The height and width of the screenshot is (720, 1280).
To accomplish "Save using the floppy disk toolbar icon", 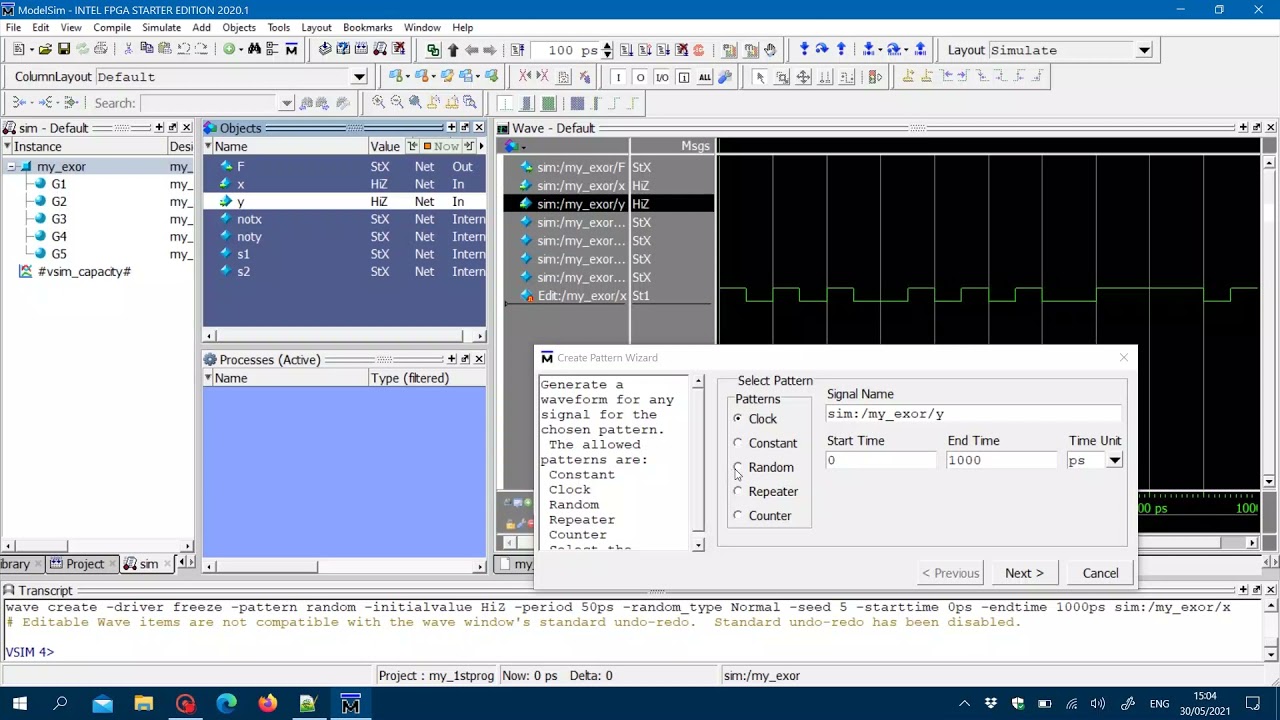I will (64, 50).
